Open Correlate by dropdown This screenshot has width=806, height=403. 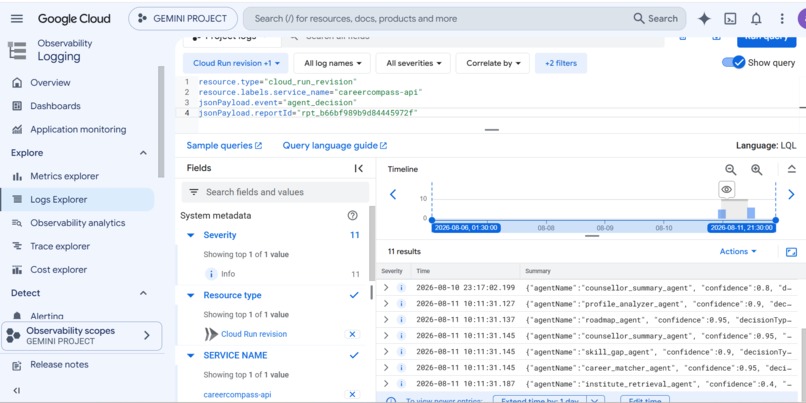pyautogui.click(x=493, y=63)
